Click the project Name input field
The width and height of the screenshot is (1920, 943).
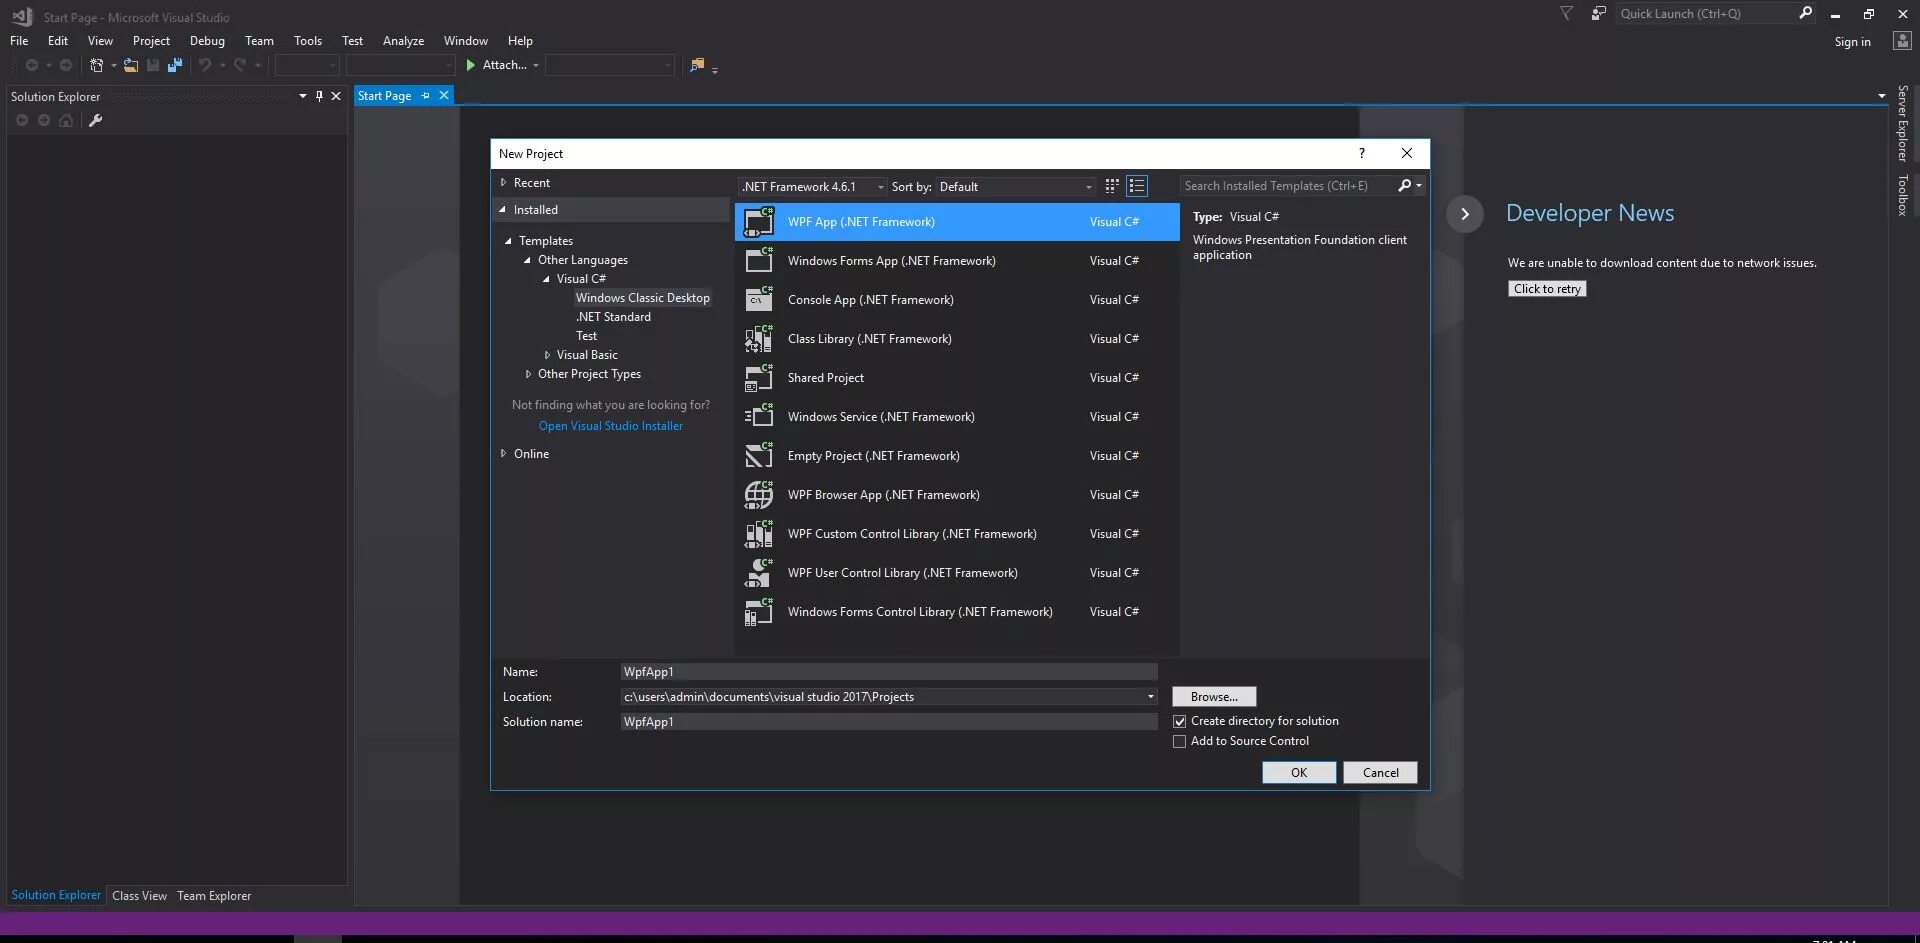pos(889,672)
